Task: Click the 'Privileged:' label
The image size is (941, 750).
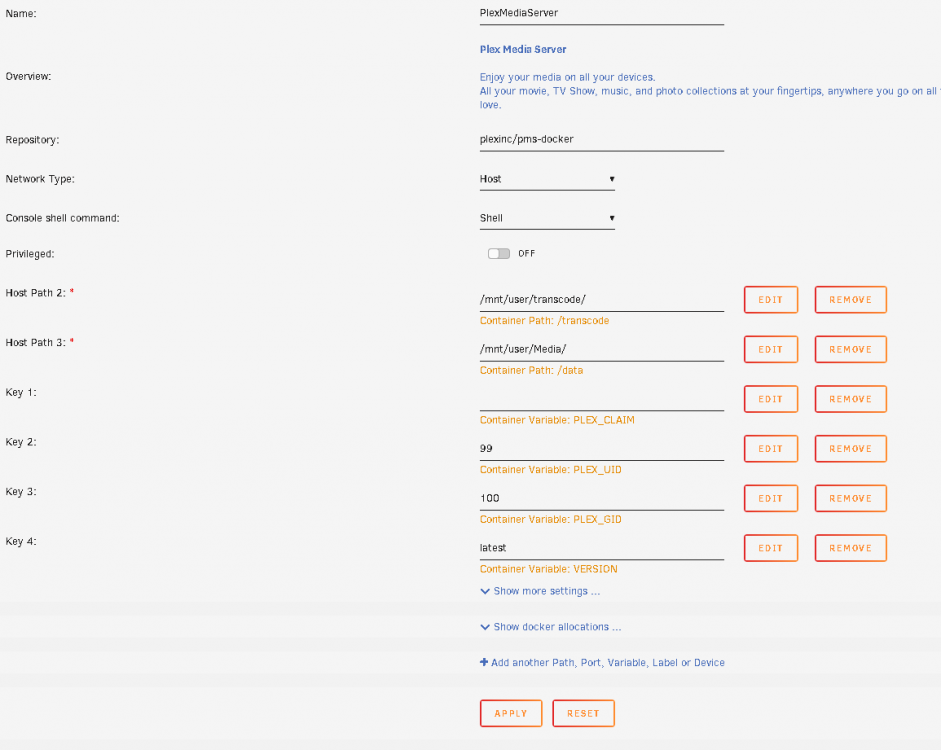Action: [30, 254]
